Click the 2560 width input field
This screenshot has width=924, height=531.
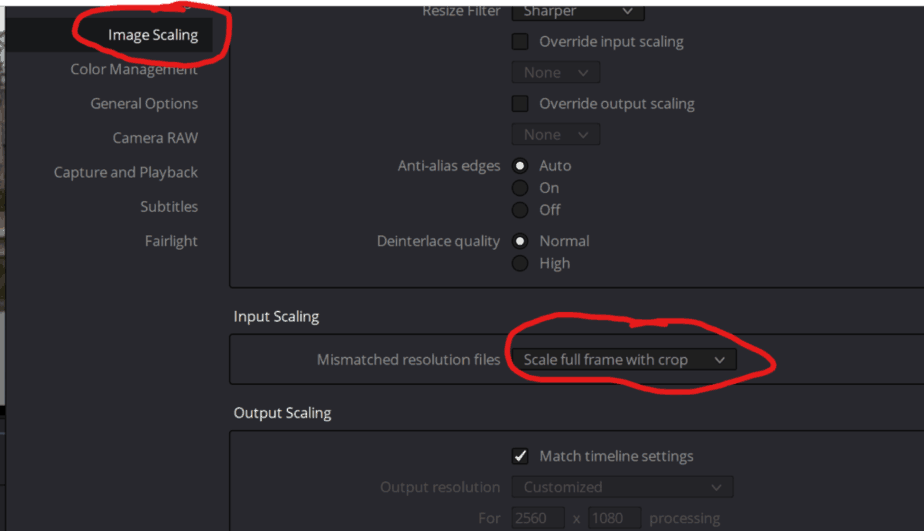[x=537, y=518]
